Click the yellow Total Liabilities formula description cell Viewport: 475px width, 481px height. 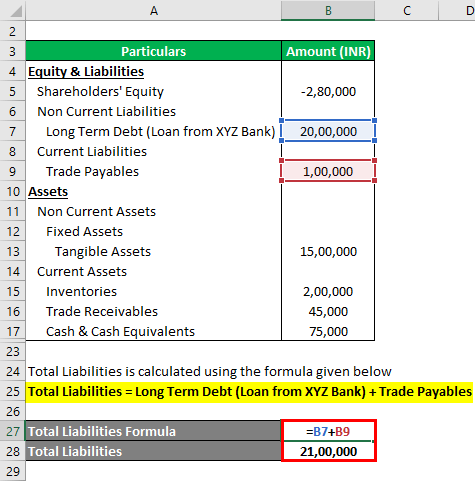pos(249,392)
